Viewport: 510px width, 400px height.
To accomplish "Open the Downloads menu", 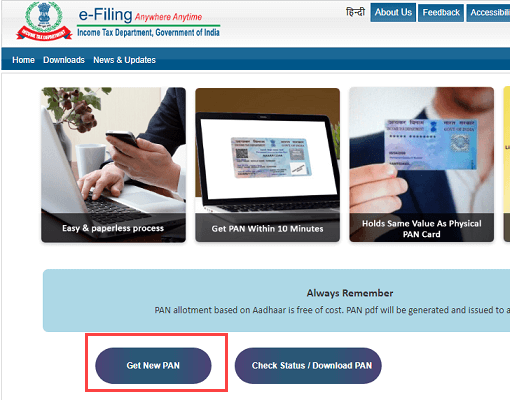I will point(64,60).
